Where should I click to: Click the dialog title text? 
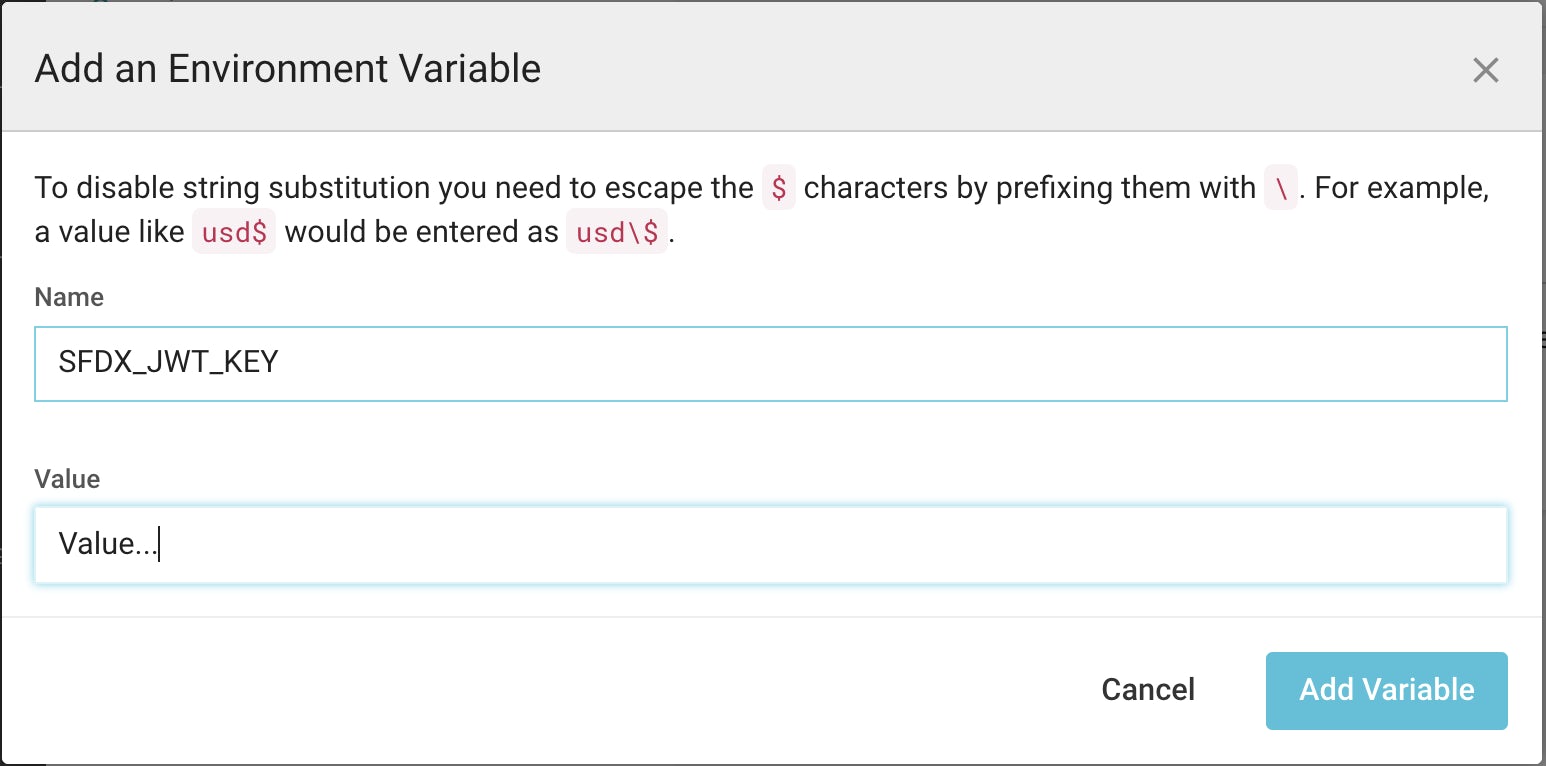click(288, 68)
